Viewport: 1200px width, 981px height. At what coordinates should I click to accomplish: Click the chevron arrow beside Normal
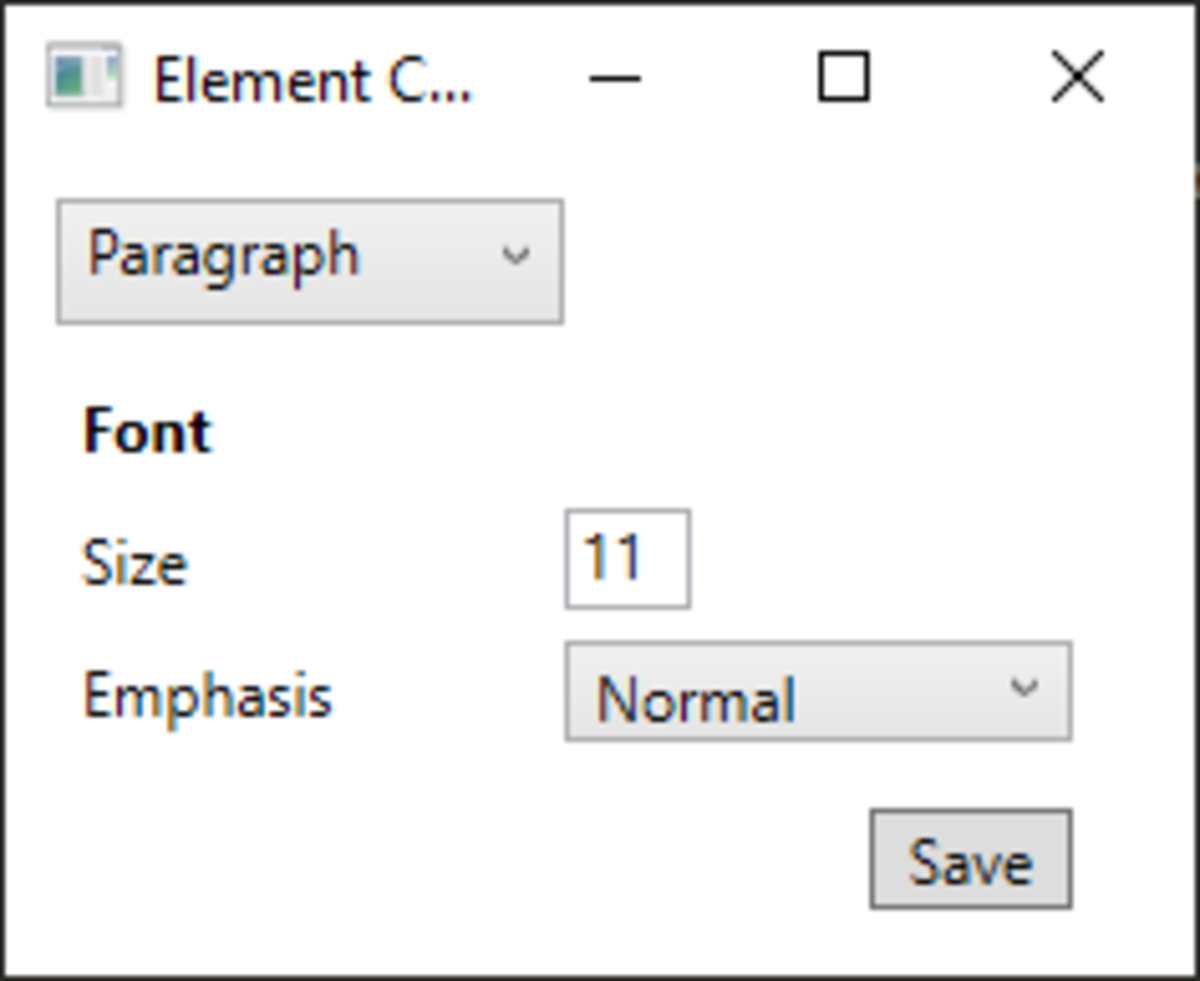click(x=1023, y=688)
